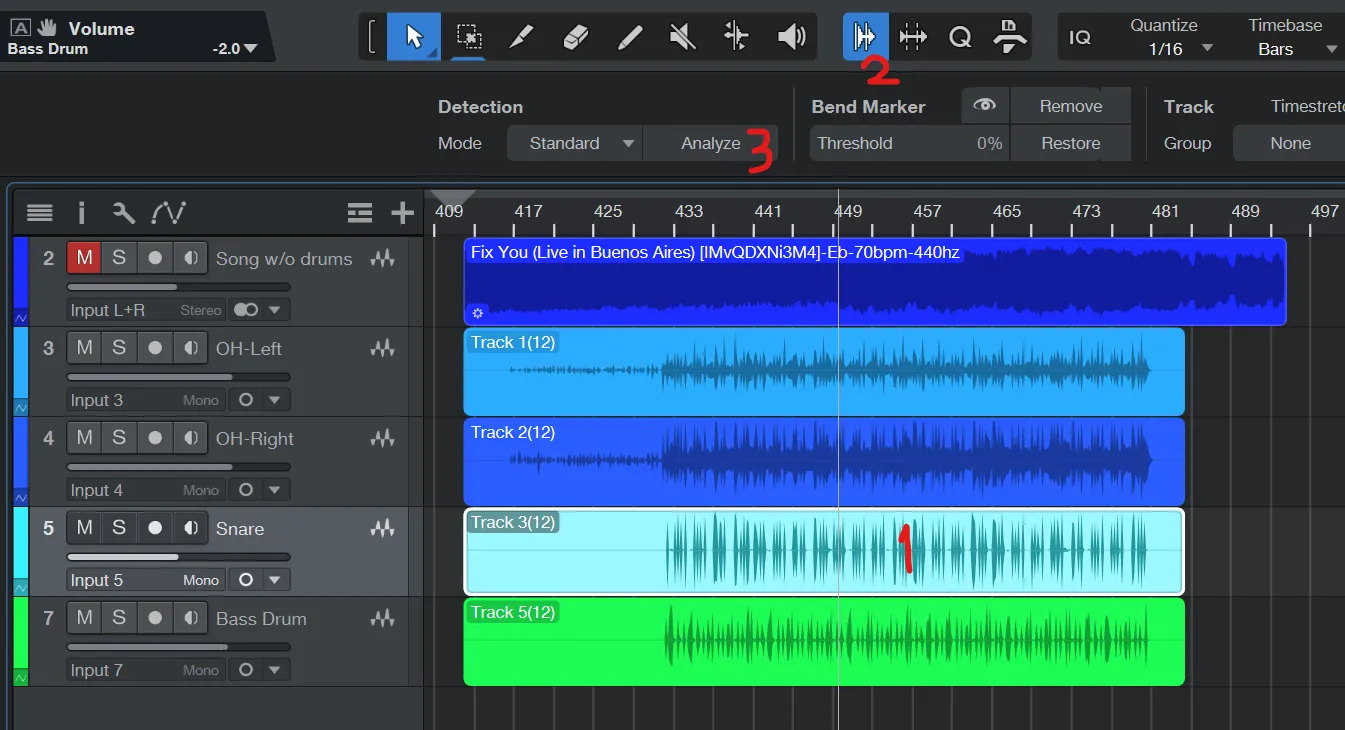
Task: Unmute the Song w/o drums track
Action: coord(85,258)
